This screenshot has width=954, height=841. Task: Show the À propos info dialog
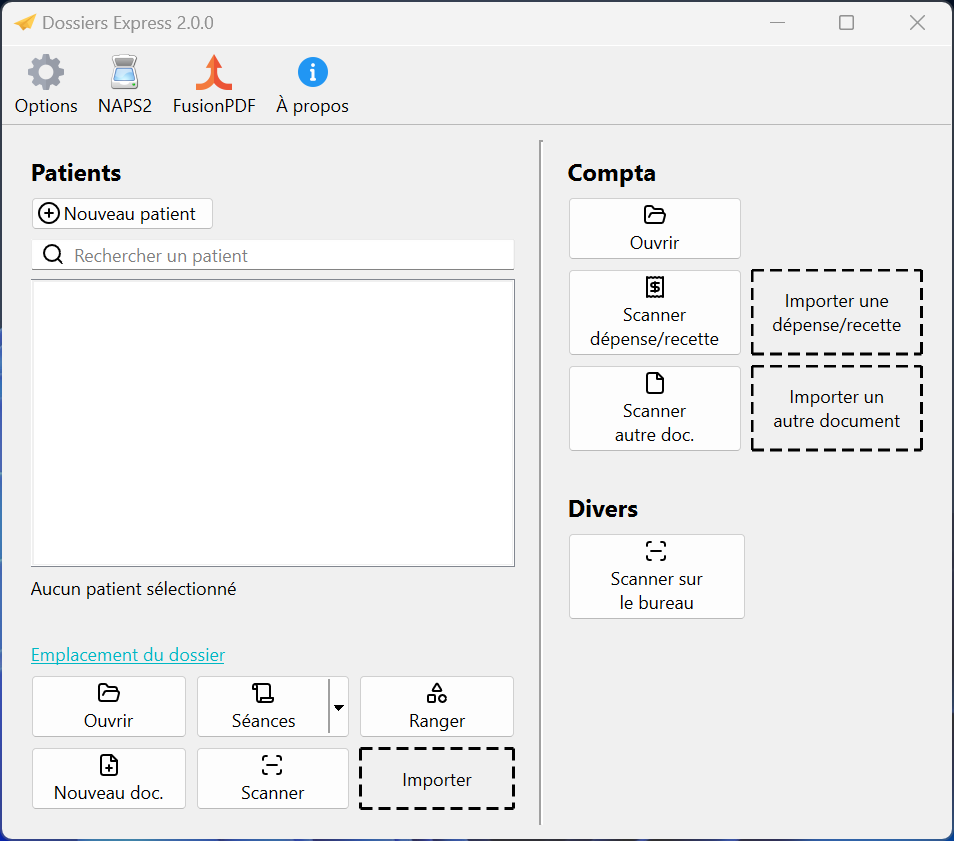click(x=312, y=85)
